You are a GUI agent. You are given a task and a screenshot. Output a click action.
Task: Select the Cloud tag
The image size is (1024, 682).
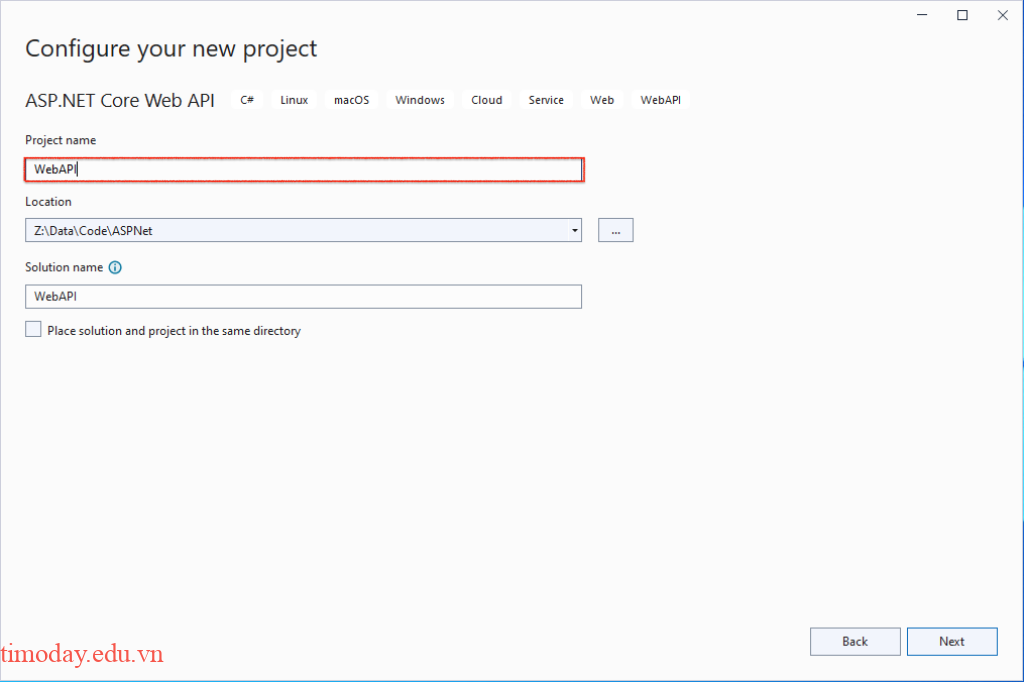[486, 99]
